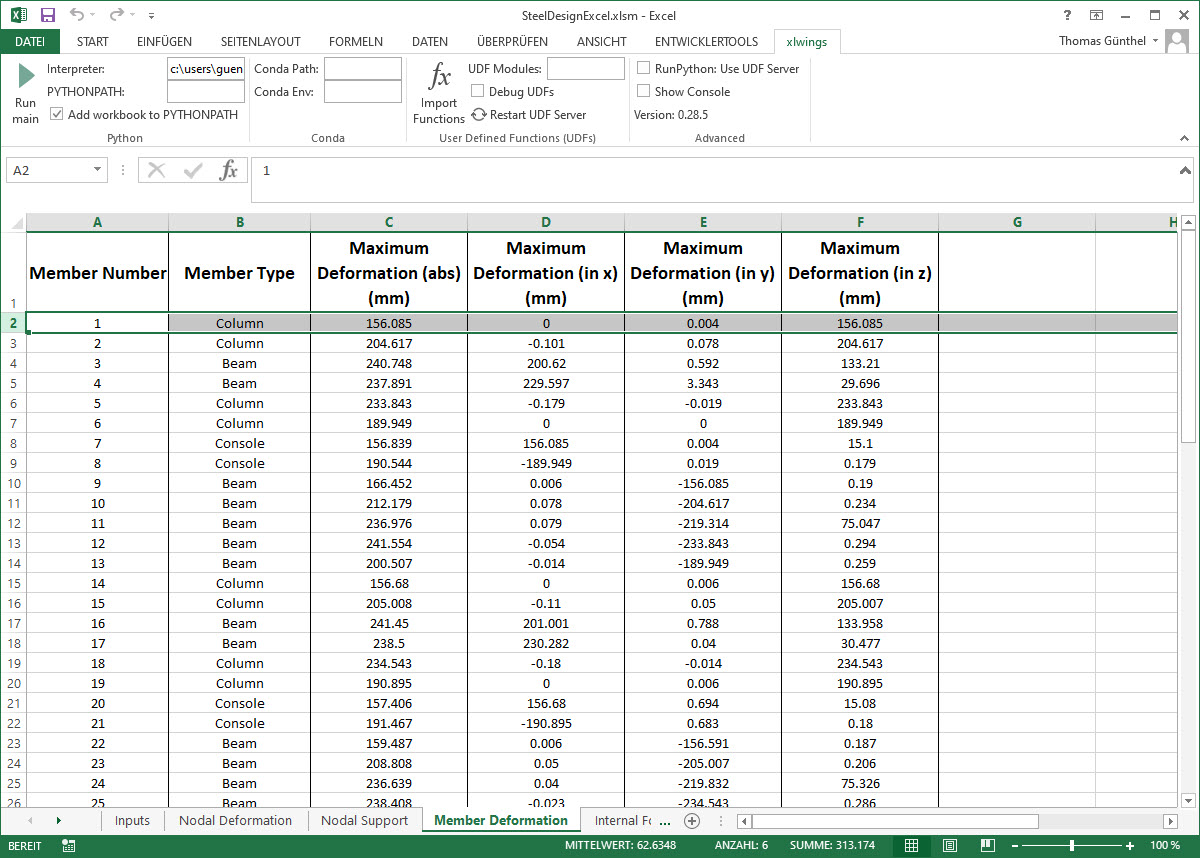The width and height of the screenshot is (1200, 858).
Task: Restart the UDF Server
Action: [481, 114]
